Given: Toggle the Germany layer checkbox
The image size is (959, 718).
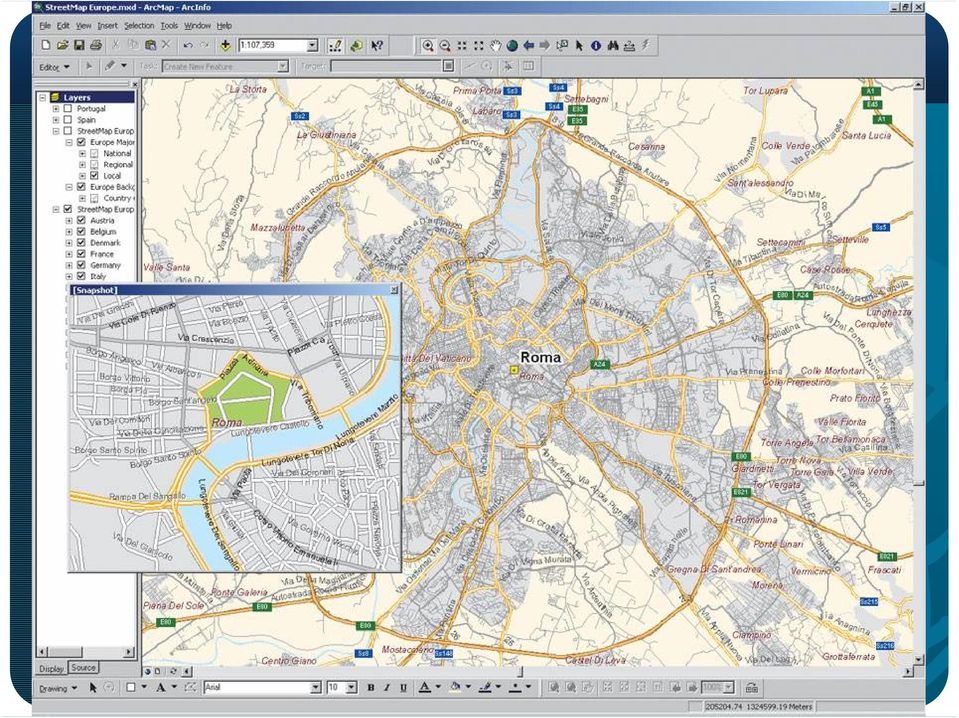Looking at the screenshot, I should tap(81, 265).
